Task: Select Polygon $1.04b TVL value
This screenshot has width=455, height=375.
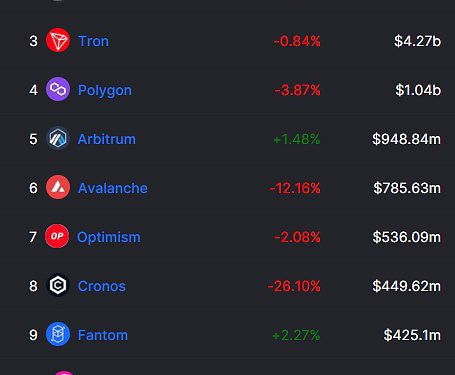Action: (x=418, y=90)
